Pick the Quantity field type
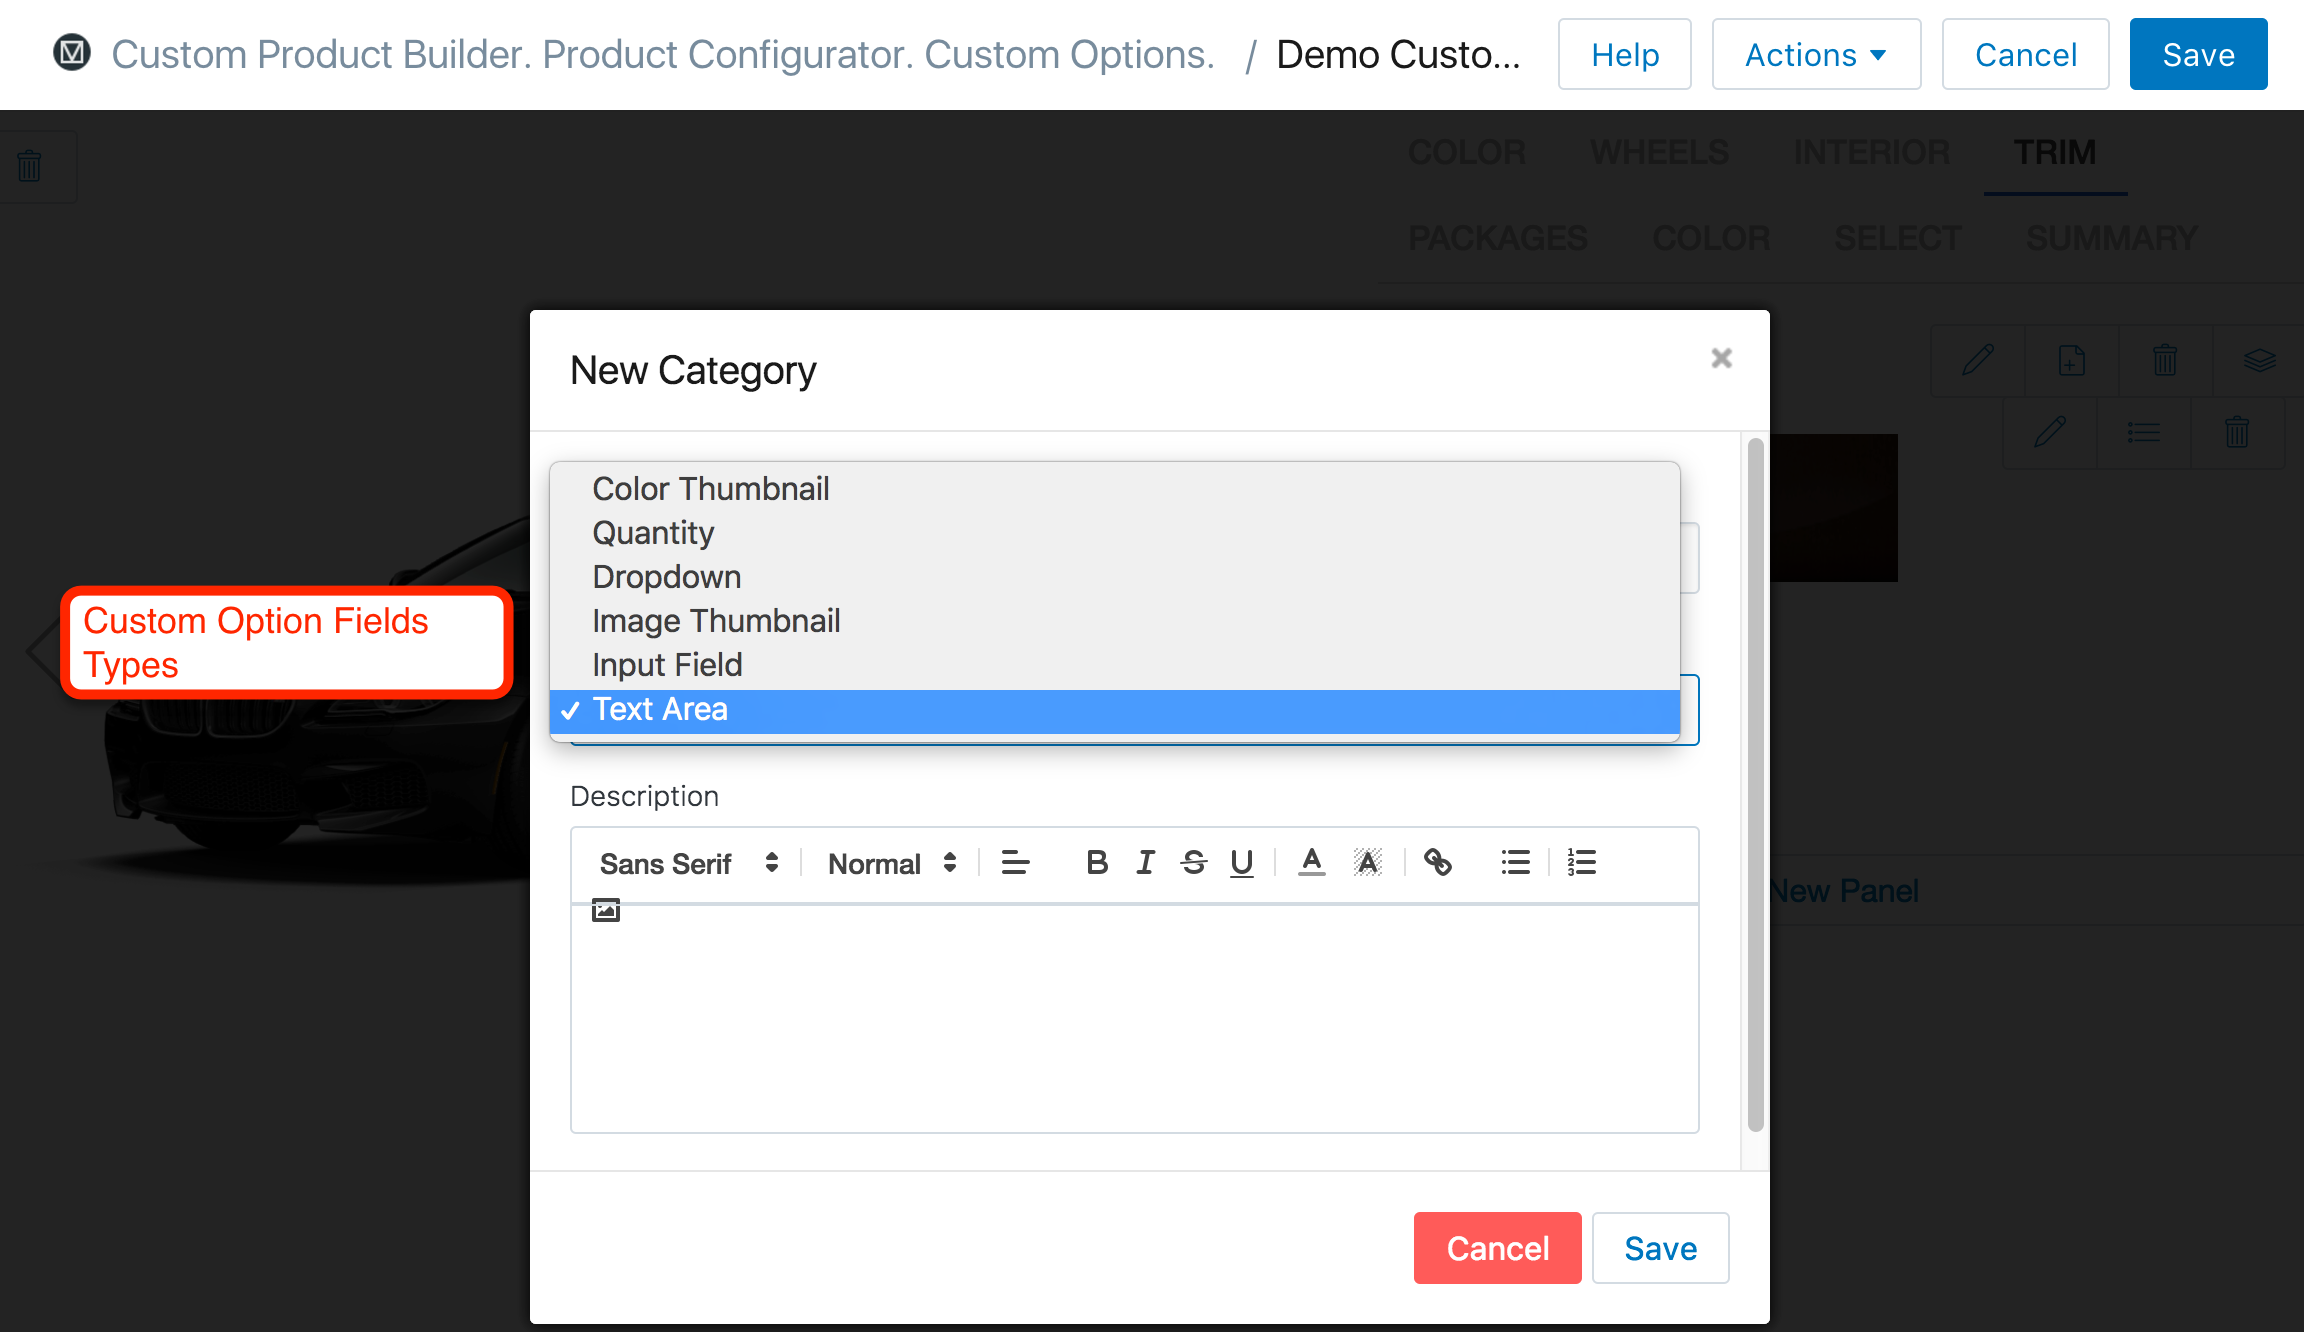Image resolution: width=2304 pixels, height=1332 pixels. 653,533
